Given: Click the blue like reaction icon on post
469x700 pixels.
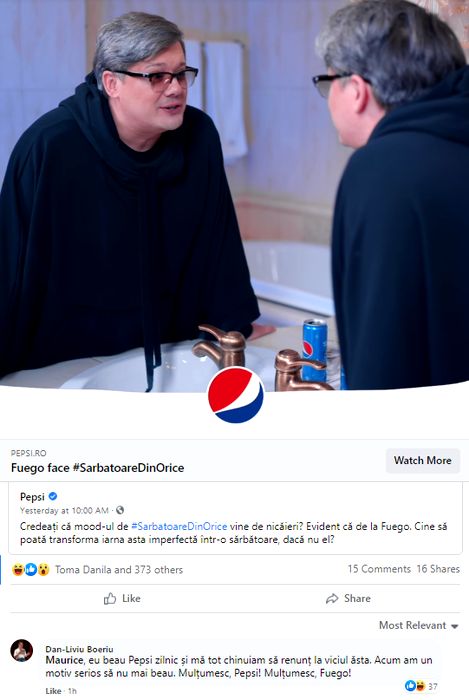Looking at the screenshot, I should [x=30, y=569].
